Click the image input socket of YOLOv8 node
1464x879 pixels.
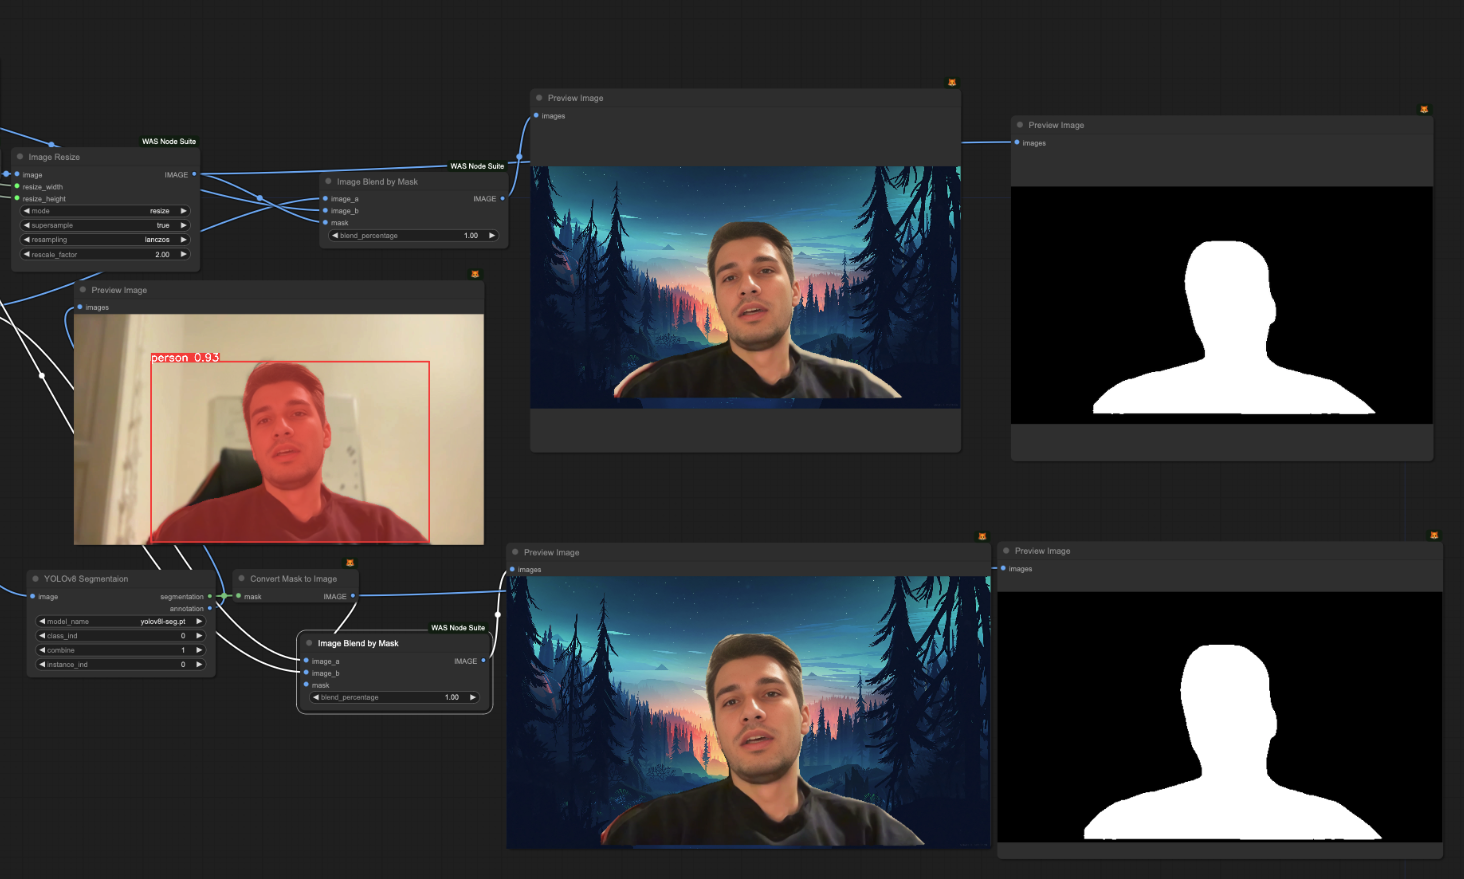(x=33, y=596)
